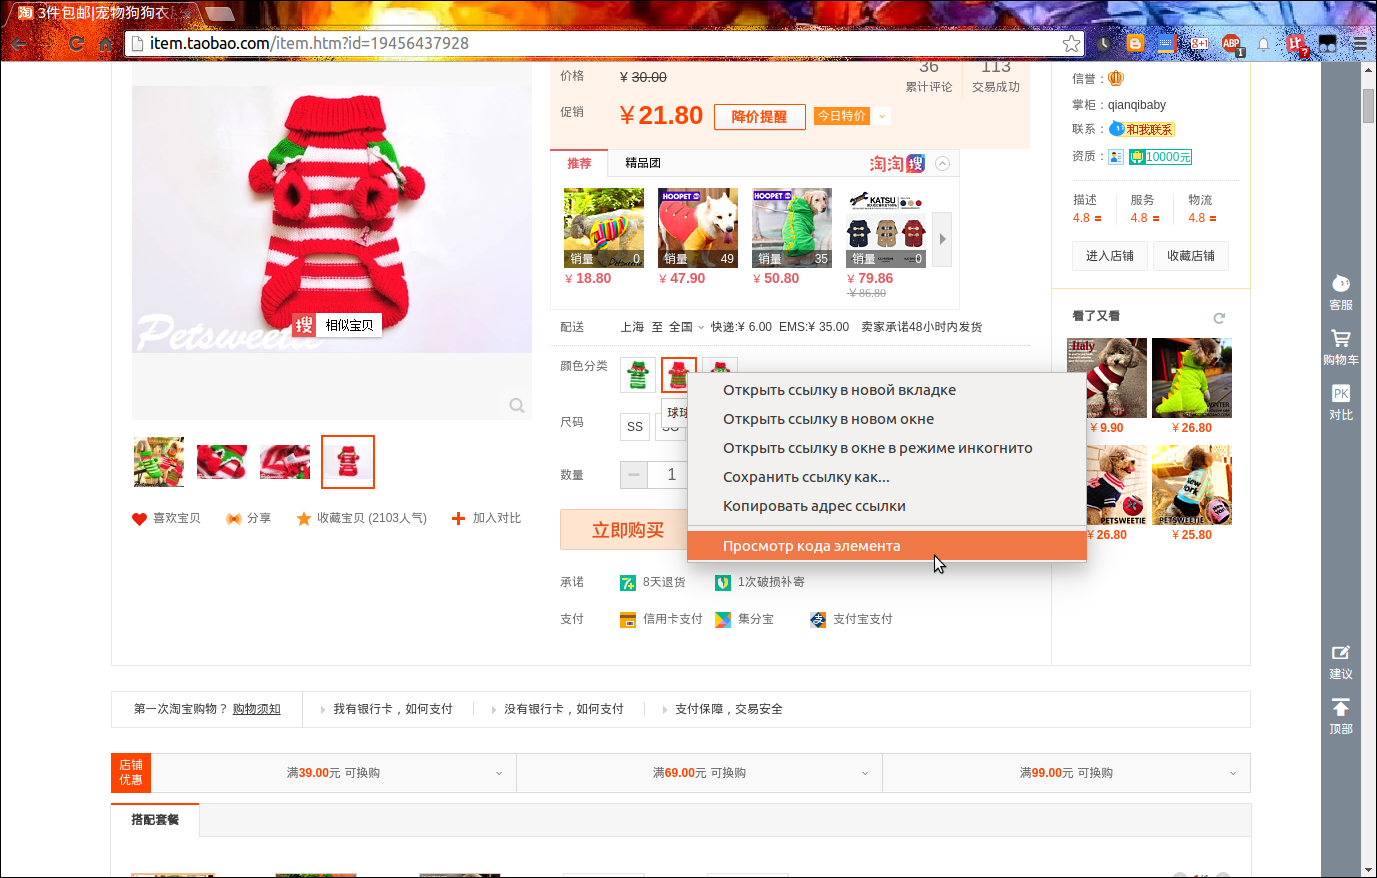This screenshot has width=1377, height=878.
Task: Choose Сохранить ссылку как...
Action: [x=887, y=477]
